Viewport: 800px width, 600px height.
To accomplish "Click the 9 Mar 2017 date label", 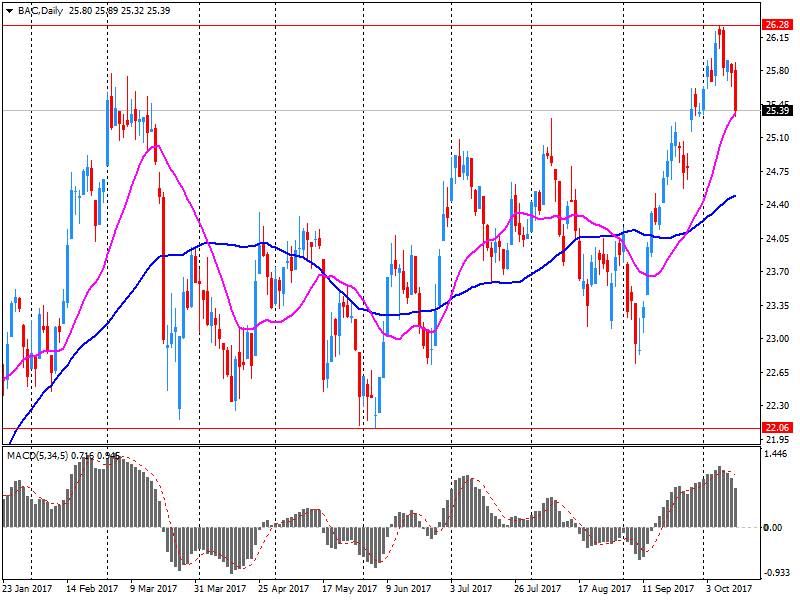I will click(153, 589).
